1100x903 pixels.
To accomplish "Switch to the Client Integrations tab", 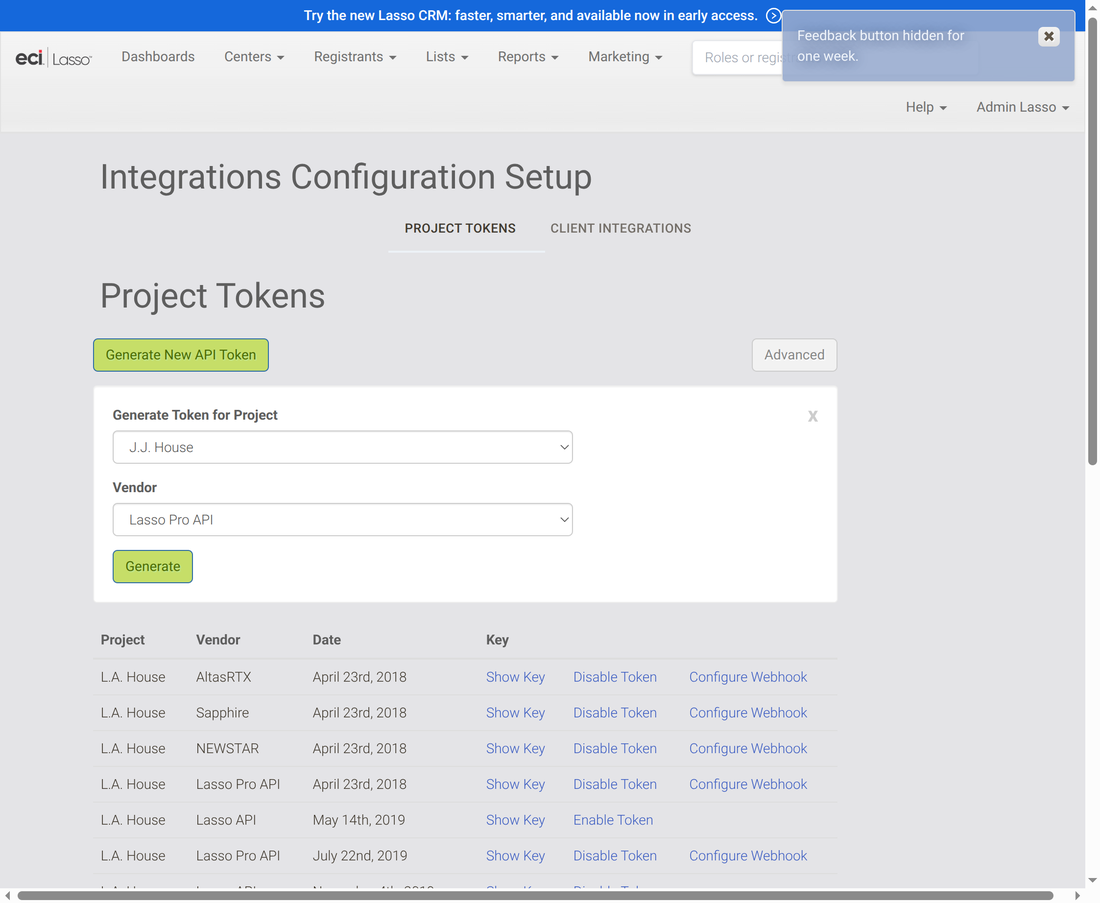I will click(621, 228).
